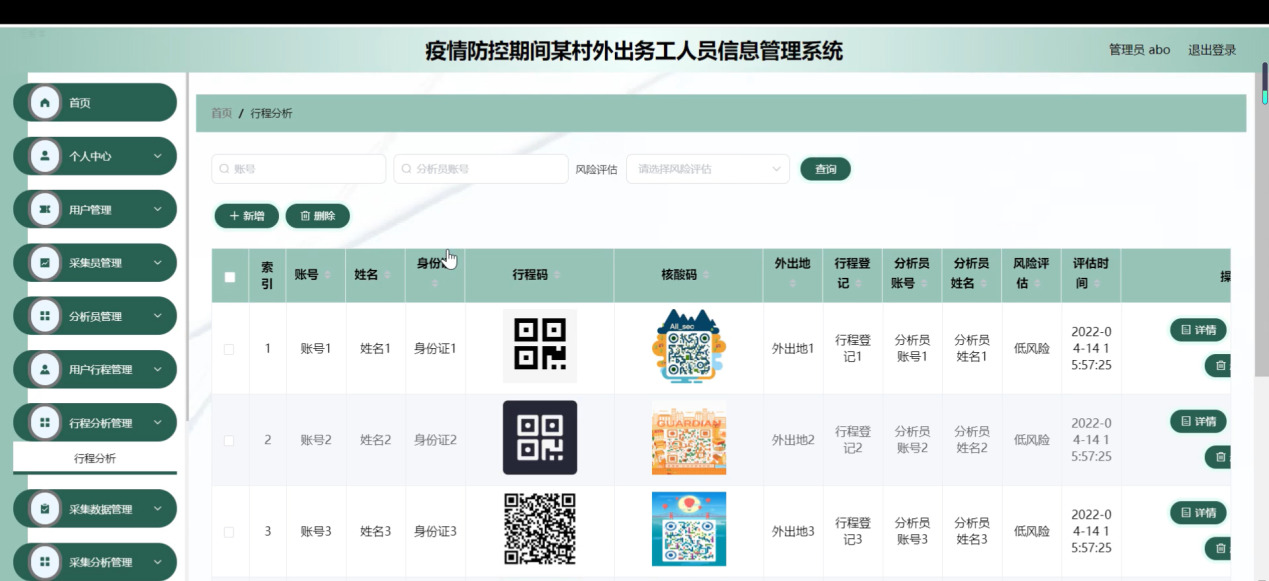The width and height of the screenshot is (1269, 581).
Task: Click the 用户管理 sidebar icon
Action: pos(44,210)
